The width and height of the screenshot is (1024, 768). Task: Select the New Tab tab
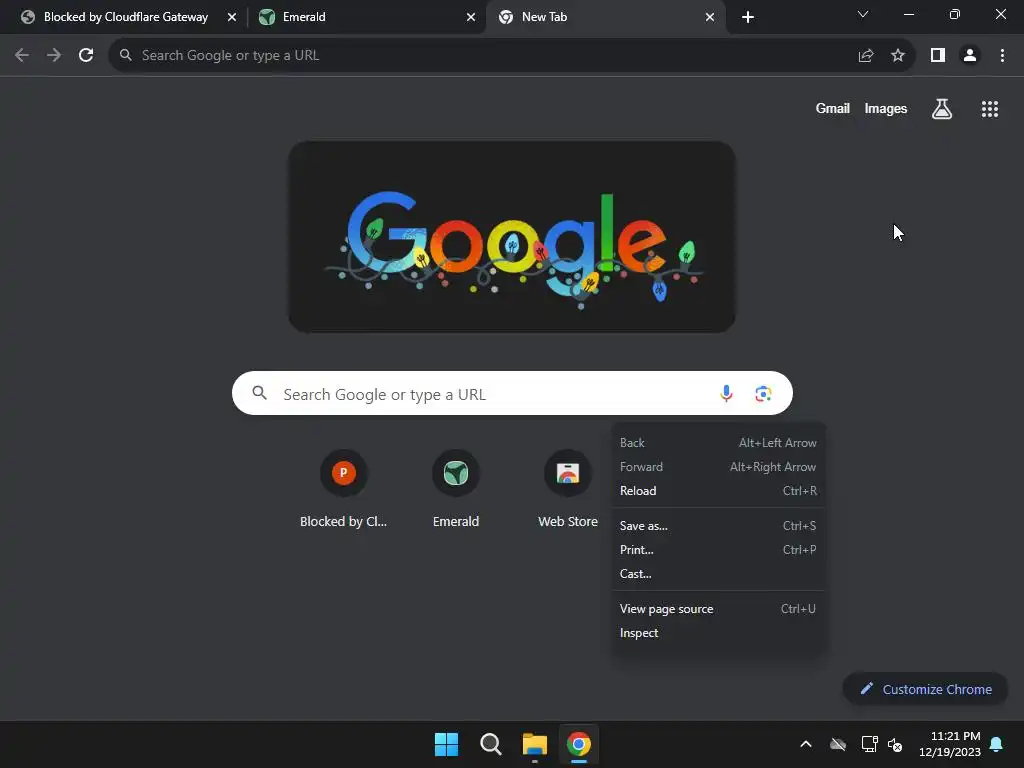pos(605,17)
